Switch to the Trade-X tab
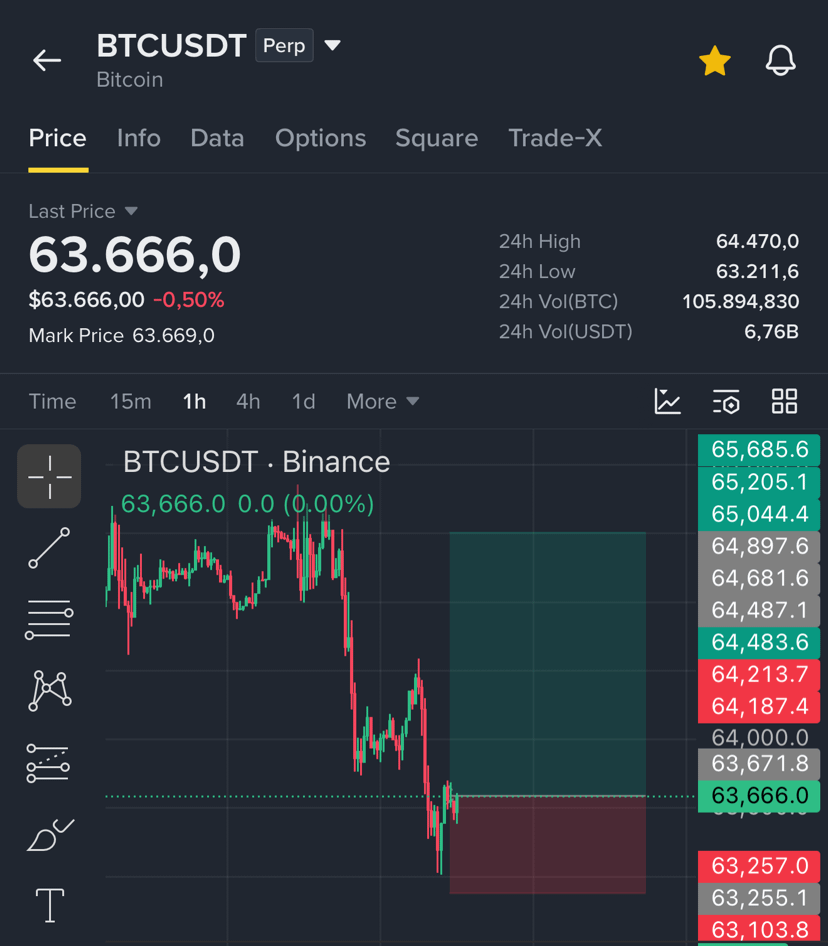Viewport: 828px width, 946px height. 555,138
